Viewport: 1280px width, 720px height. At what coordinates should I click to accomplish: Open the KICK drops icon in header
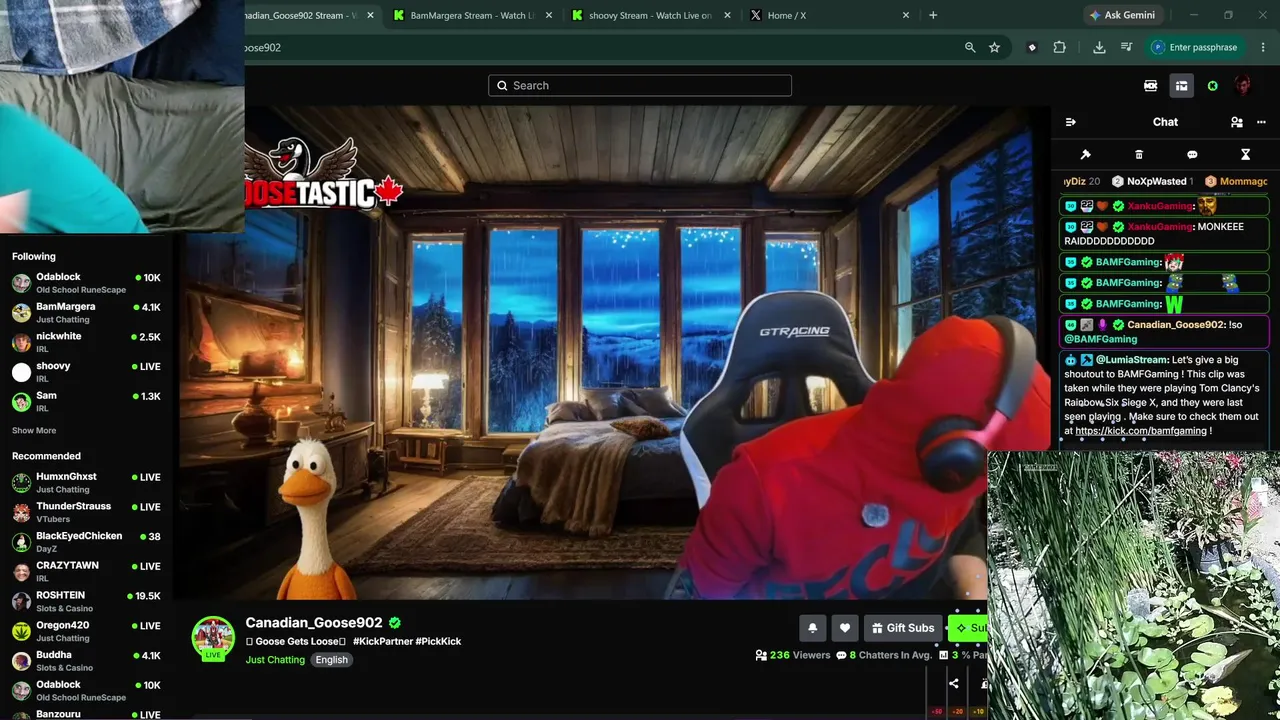coord(1151,86)
